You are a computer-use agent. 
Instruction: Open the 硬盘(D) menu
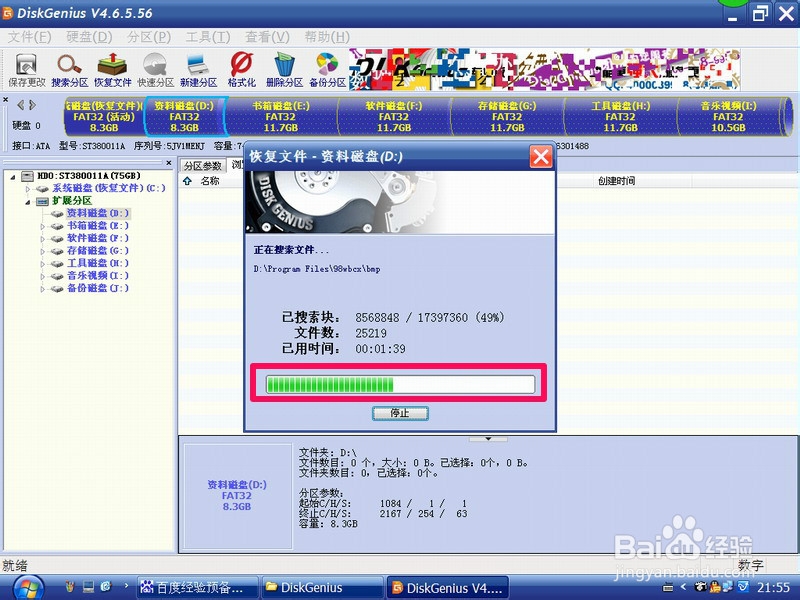tap(89, 37)
